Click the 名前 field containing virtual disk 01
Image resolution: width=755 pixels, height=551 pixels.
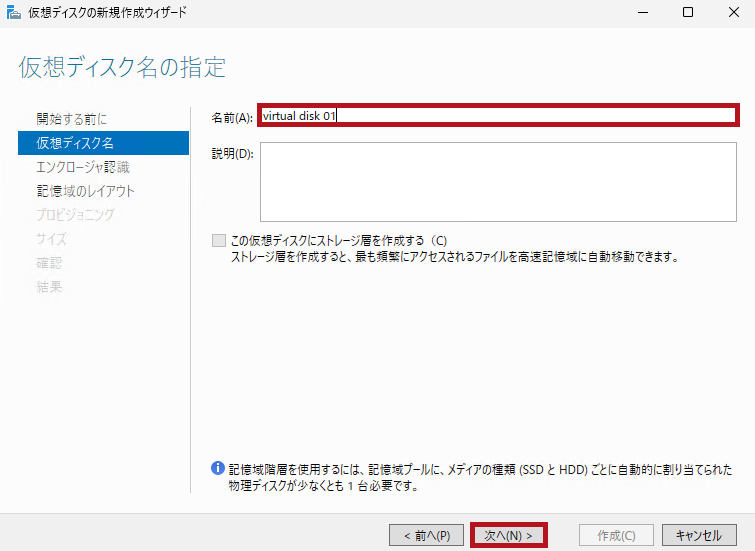[x=497, y=116]
